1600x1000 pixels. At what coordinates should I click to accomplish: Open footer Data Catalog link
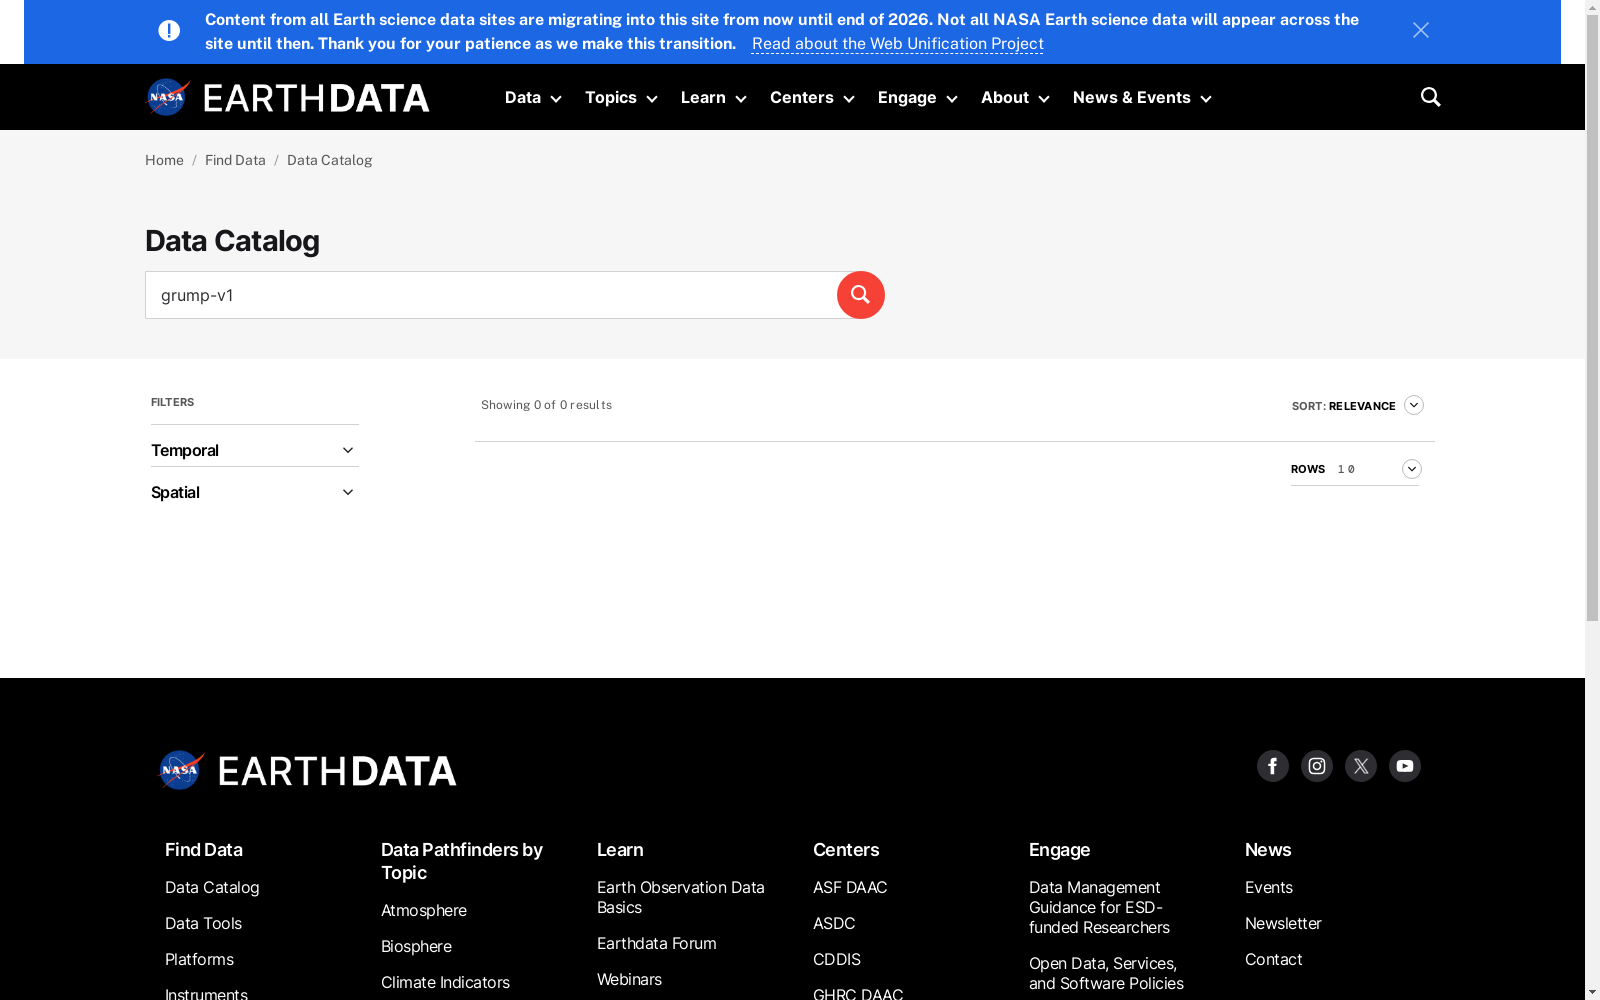click(x=212, y=887)
